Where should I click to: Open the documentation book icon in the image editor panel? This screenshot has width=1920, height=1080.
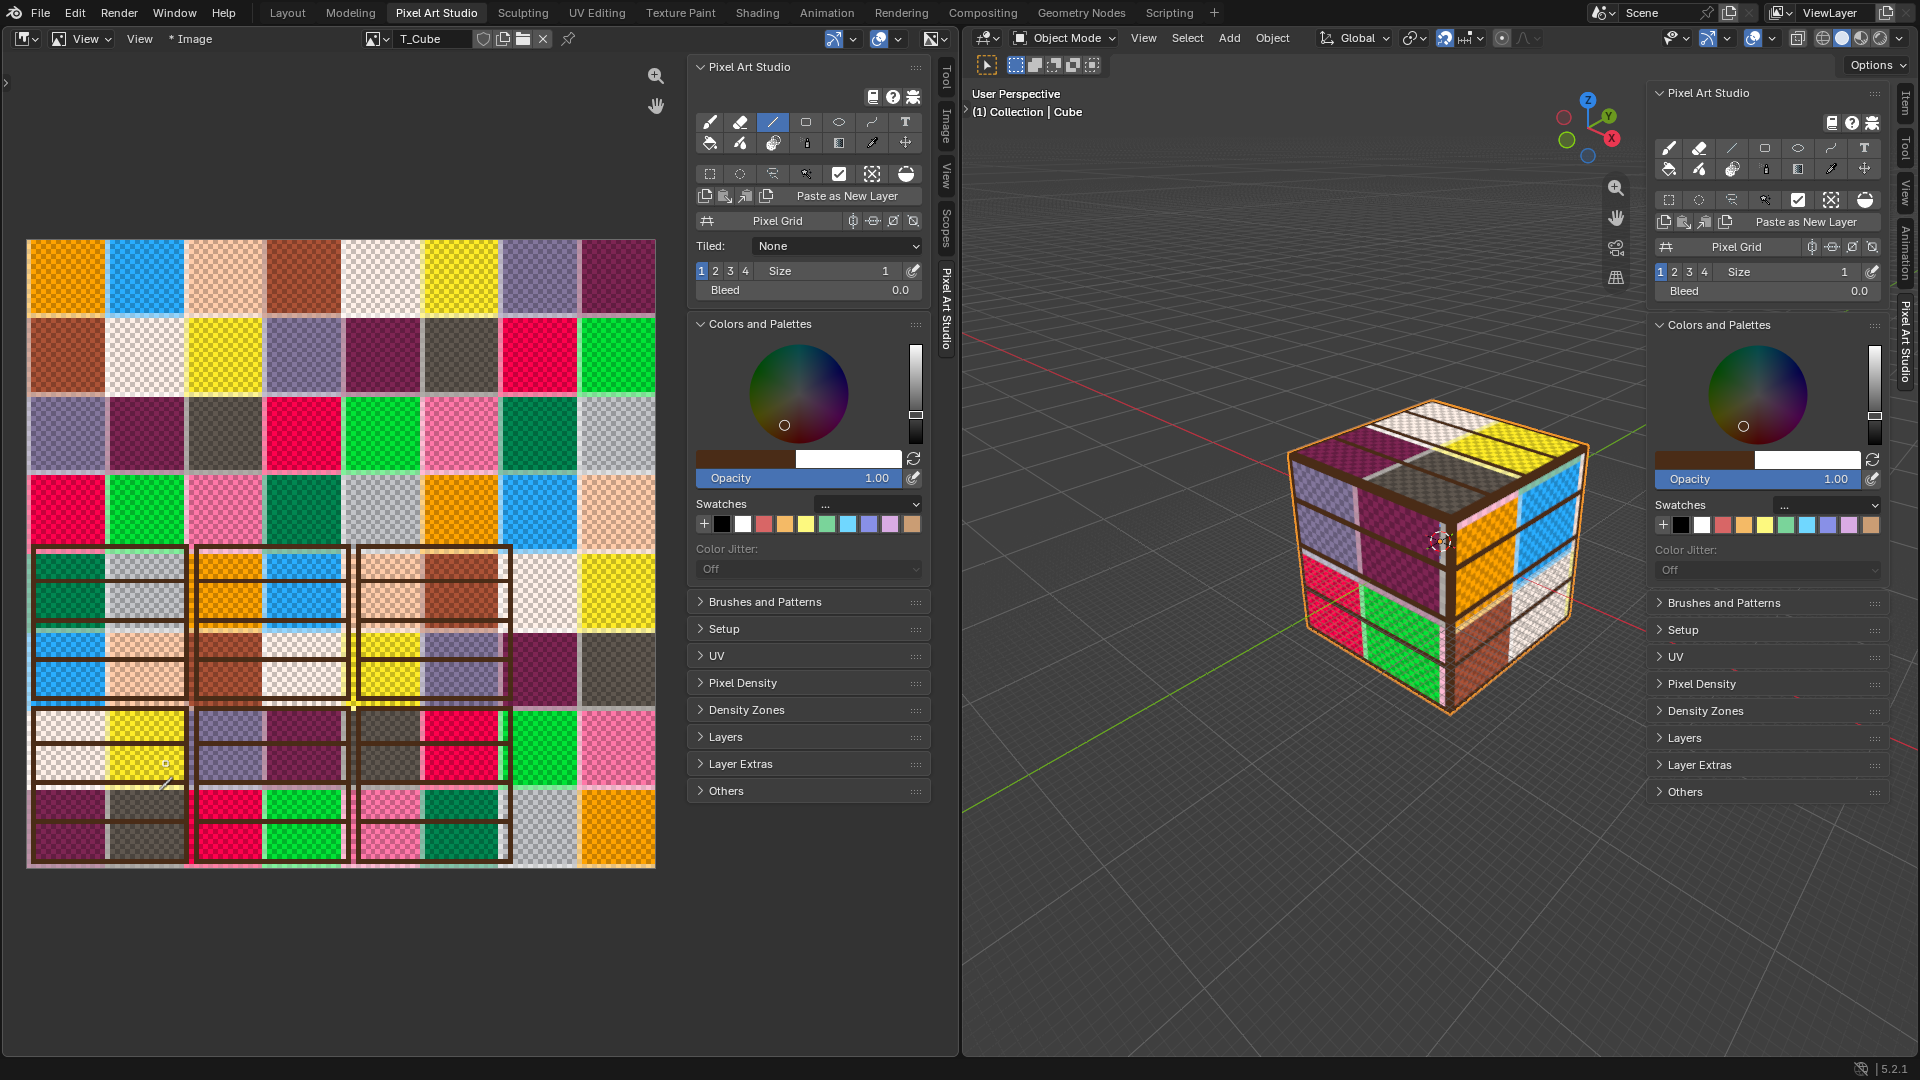[872, 97]
